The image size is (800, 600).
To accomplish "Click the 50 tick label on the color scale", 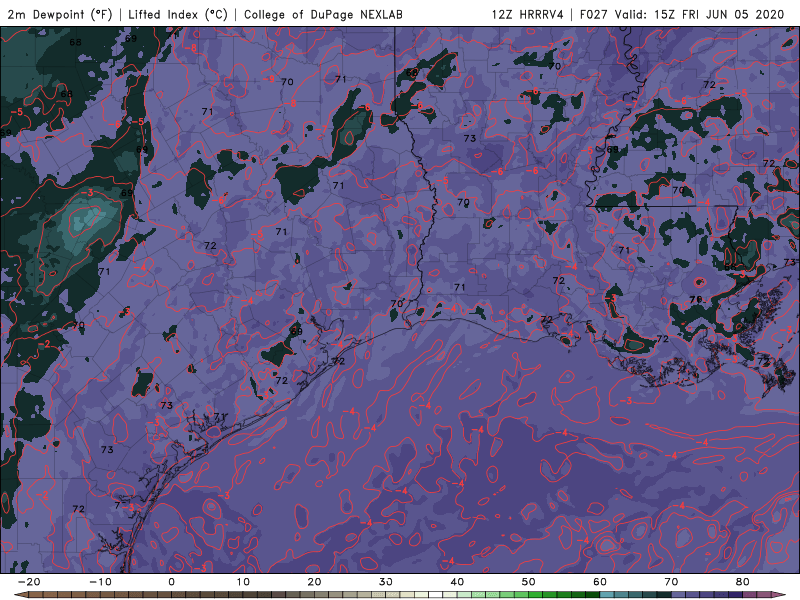I will coord(529,582).
